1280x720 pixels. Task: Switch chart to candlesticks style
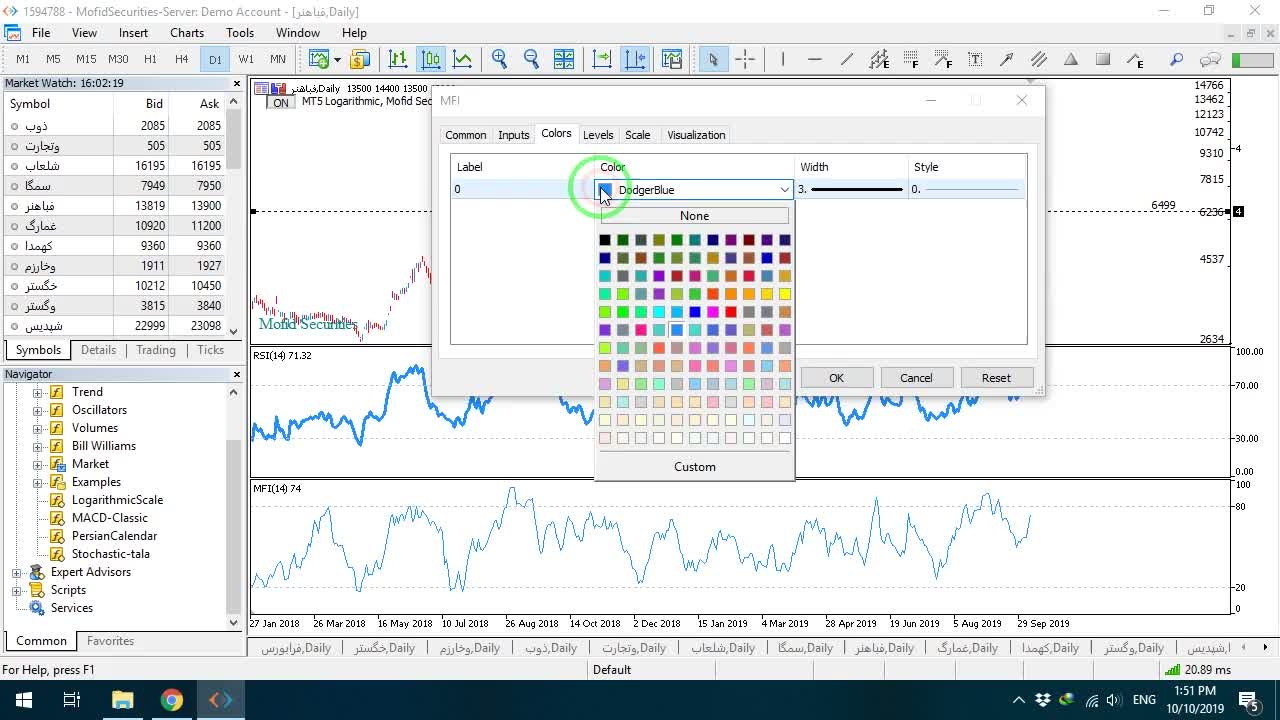pos(431,59)
